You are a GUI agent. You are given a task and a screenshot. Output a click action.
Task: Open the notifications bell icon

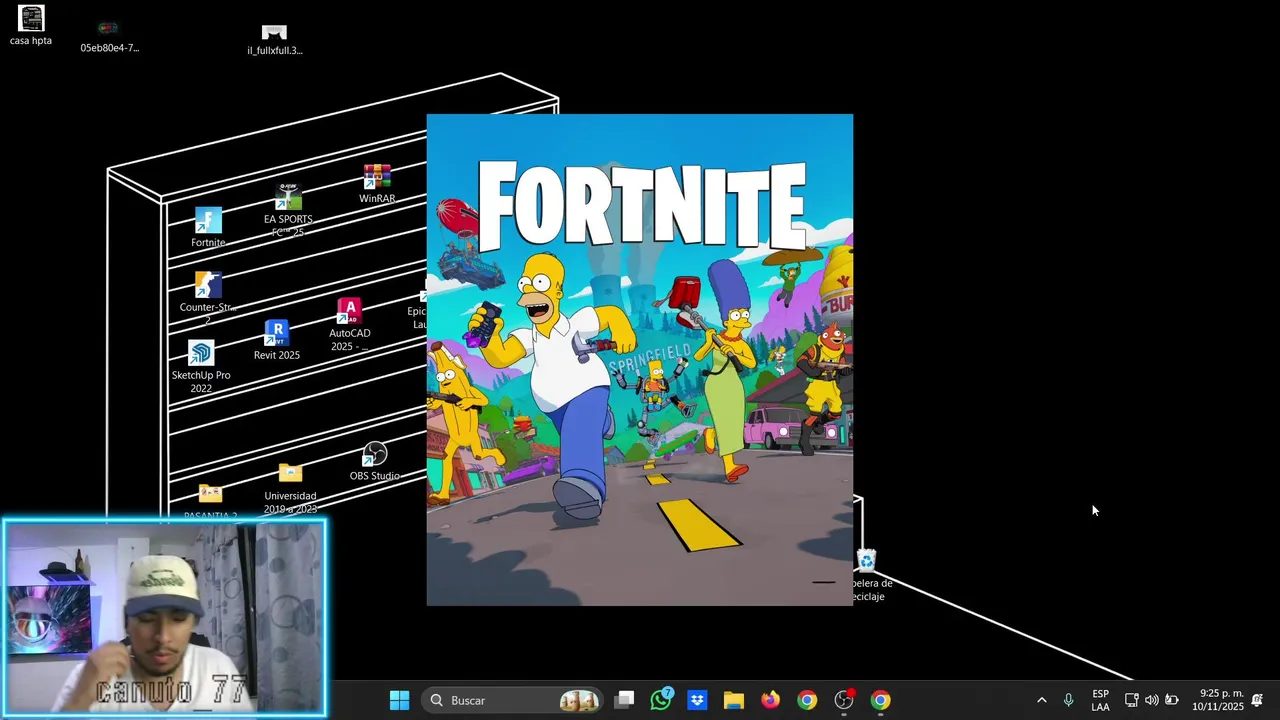click(x=1257, y=700)
